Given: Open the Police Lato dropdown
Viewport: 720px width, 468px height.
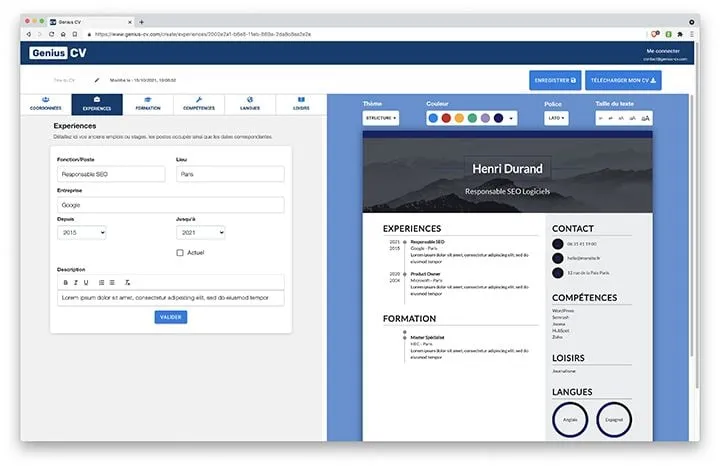Looking at the screenshot, I should (556, 118).
